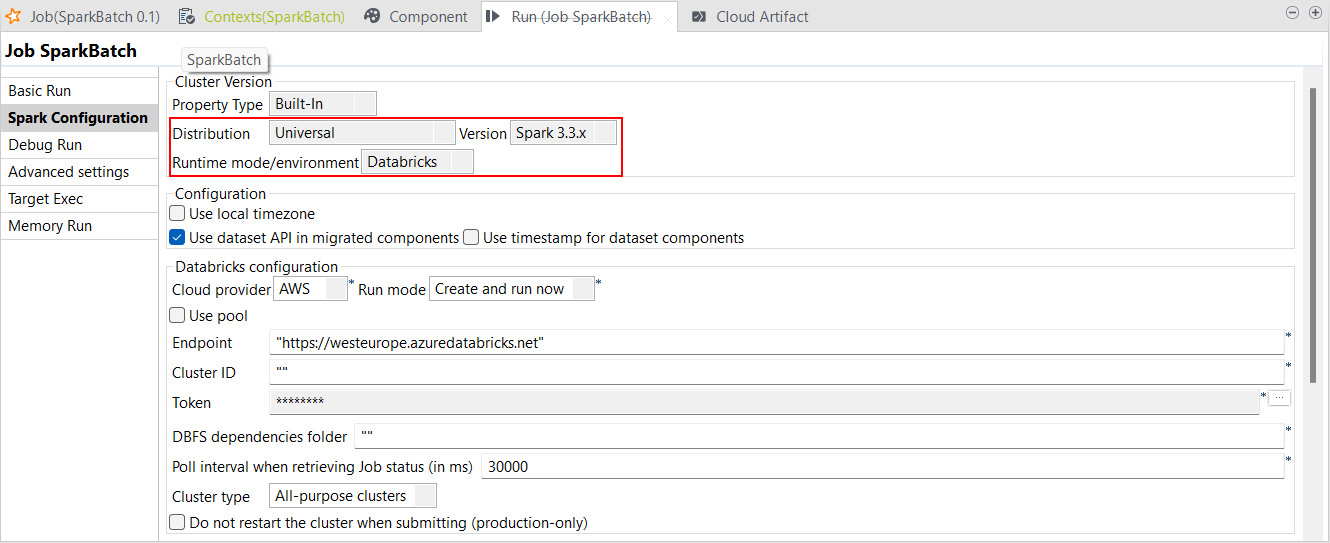Click the Component palette icon
The height and width of the screenshot is (543, 1330).
click(x=372, y=17)
